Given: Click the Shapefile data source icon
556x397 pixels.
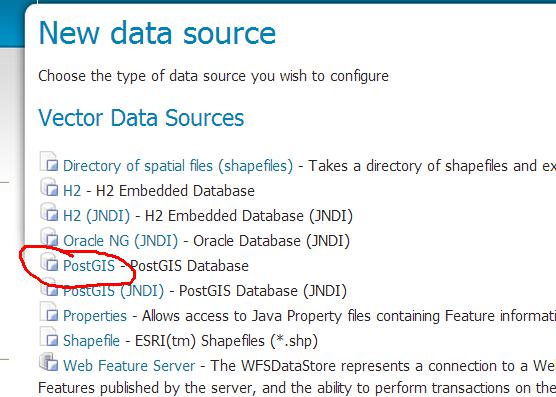Looking at the screenshot, I should click(49, 337).
